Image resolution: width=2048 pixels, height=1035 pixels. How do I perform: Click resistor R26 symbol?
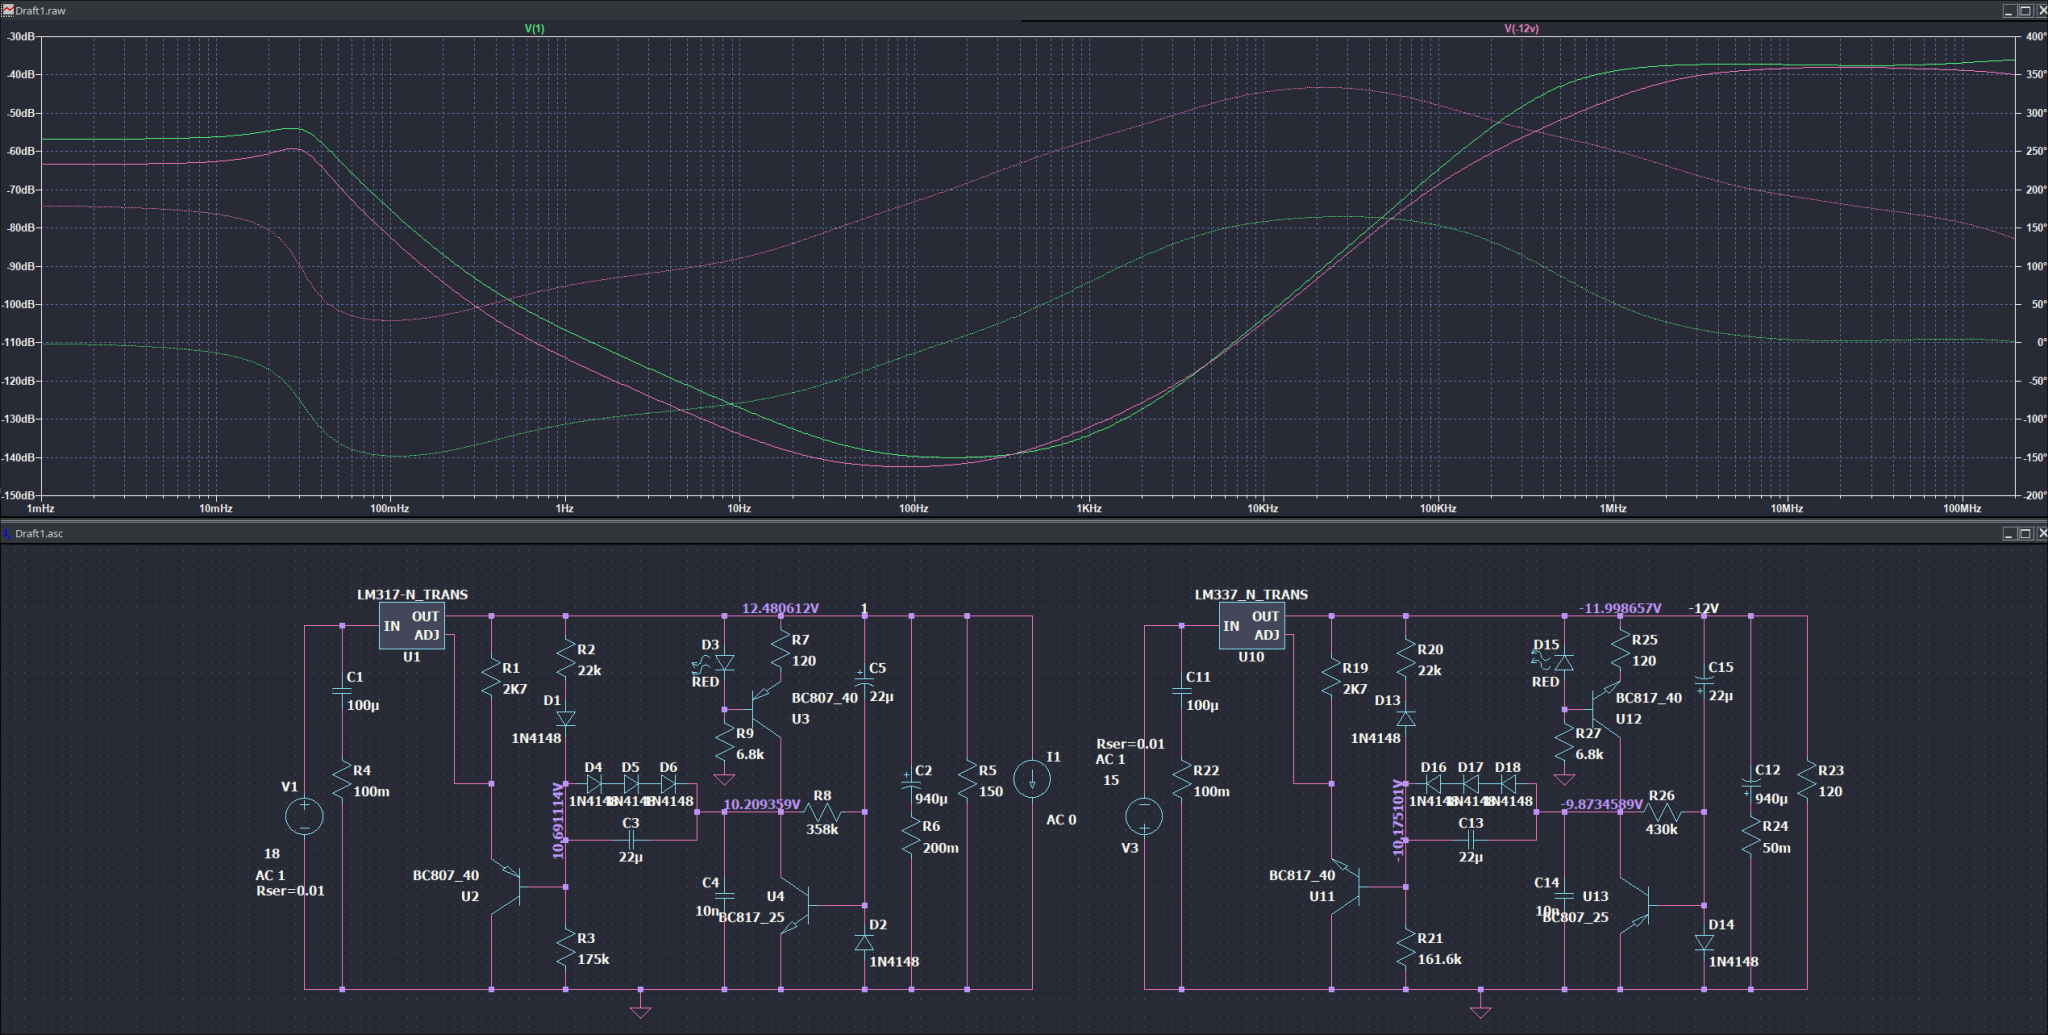pyautogui.click(x=1661, y=812)
